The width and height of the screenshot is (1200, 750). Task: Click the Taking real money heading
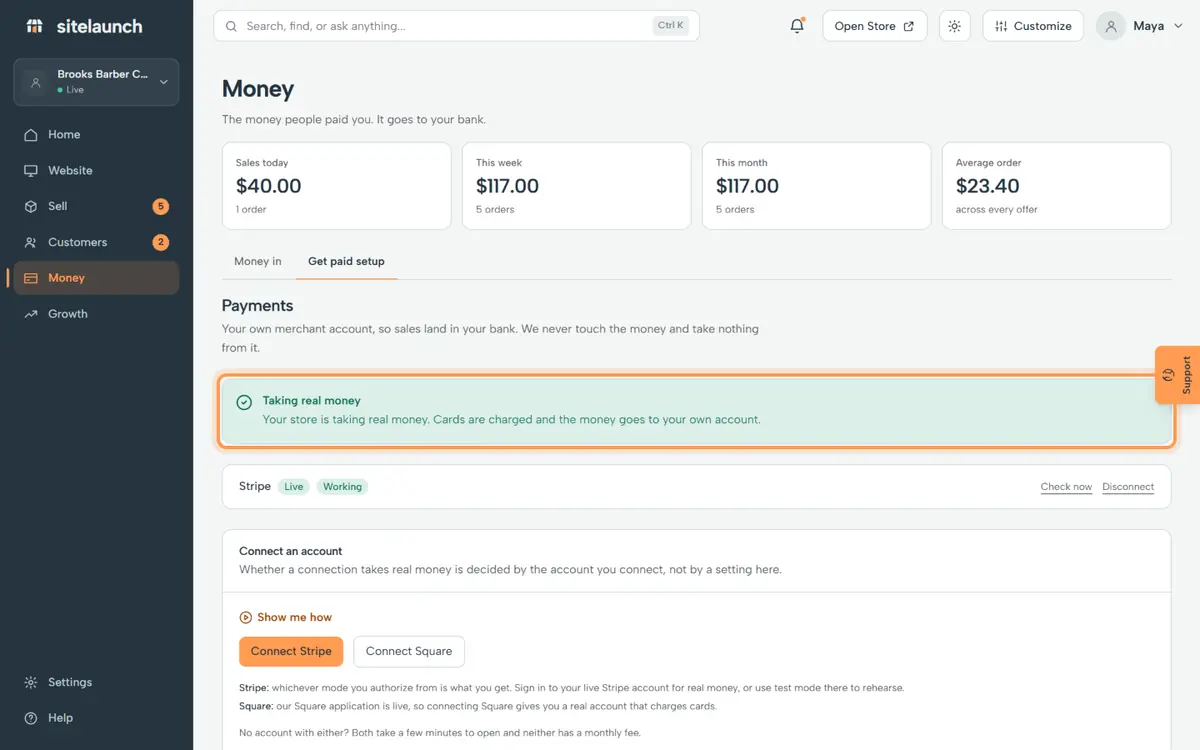click(x=311, y=401)
